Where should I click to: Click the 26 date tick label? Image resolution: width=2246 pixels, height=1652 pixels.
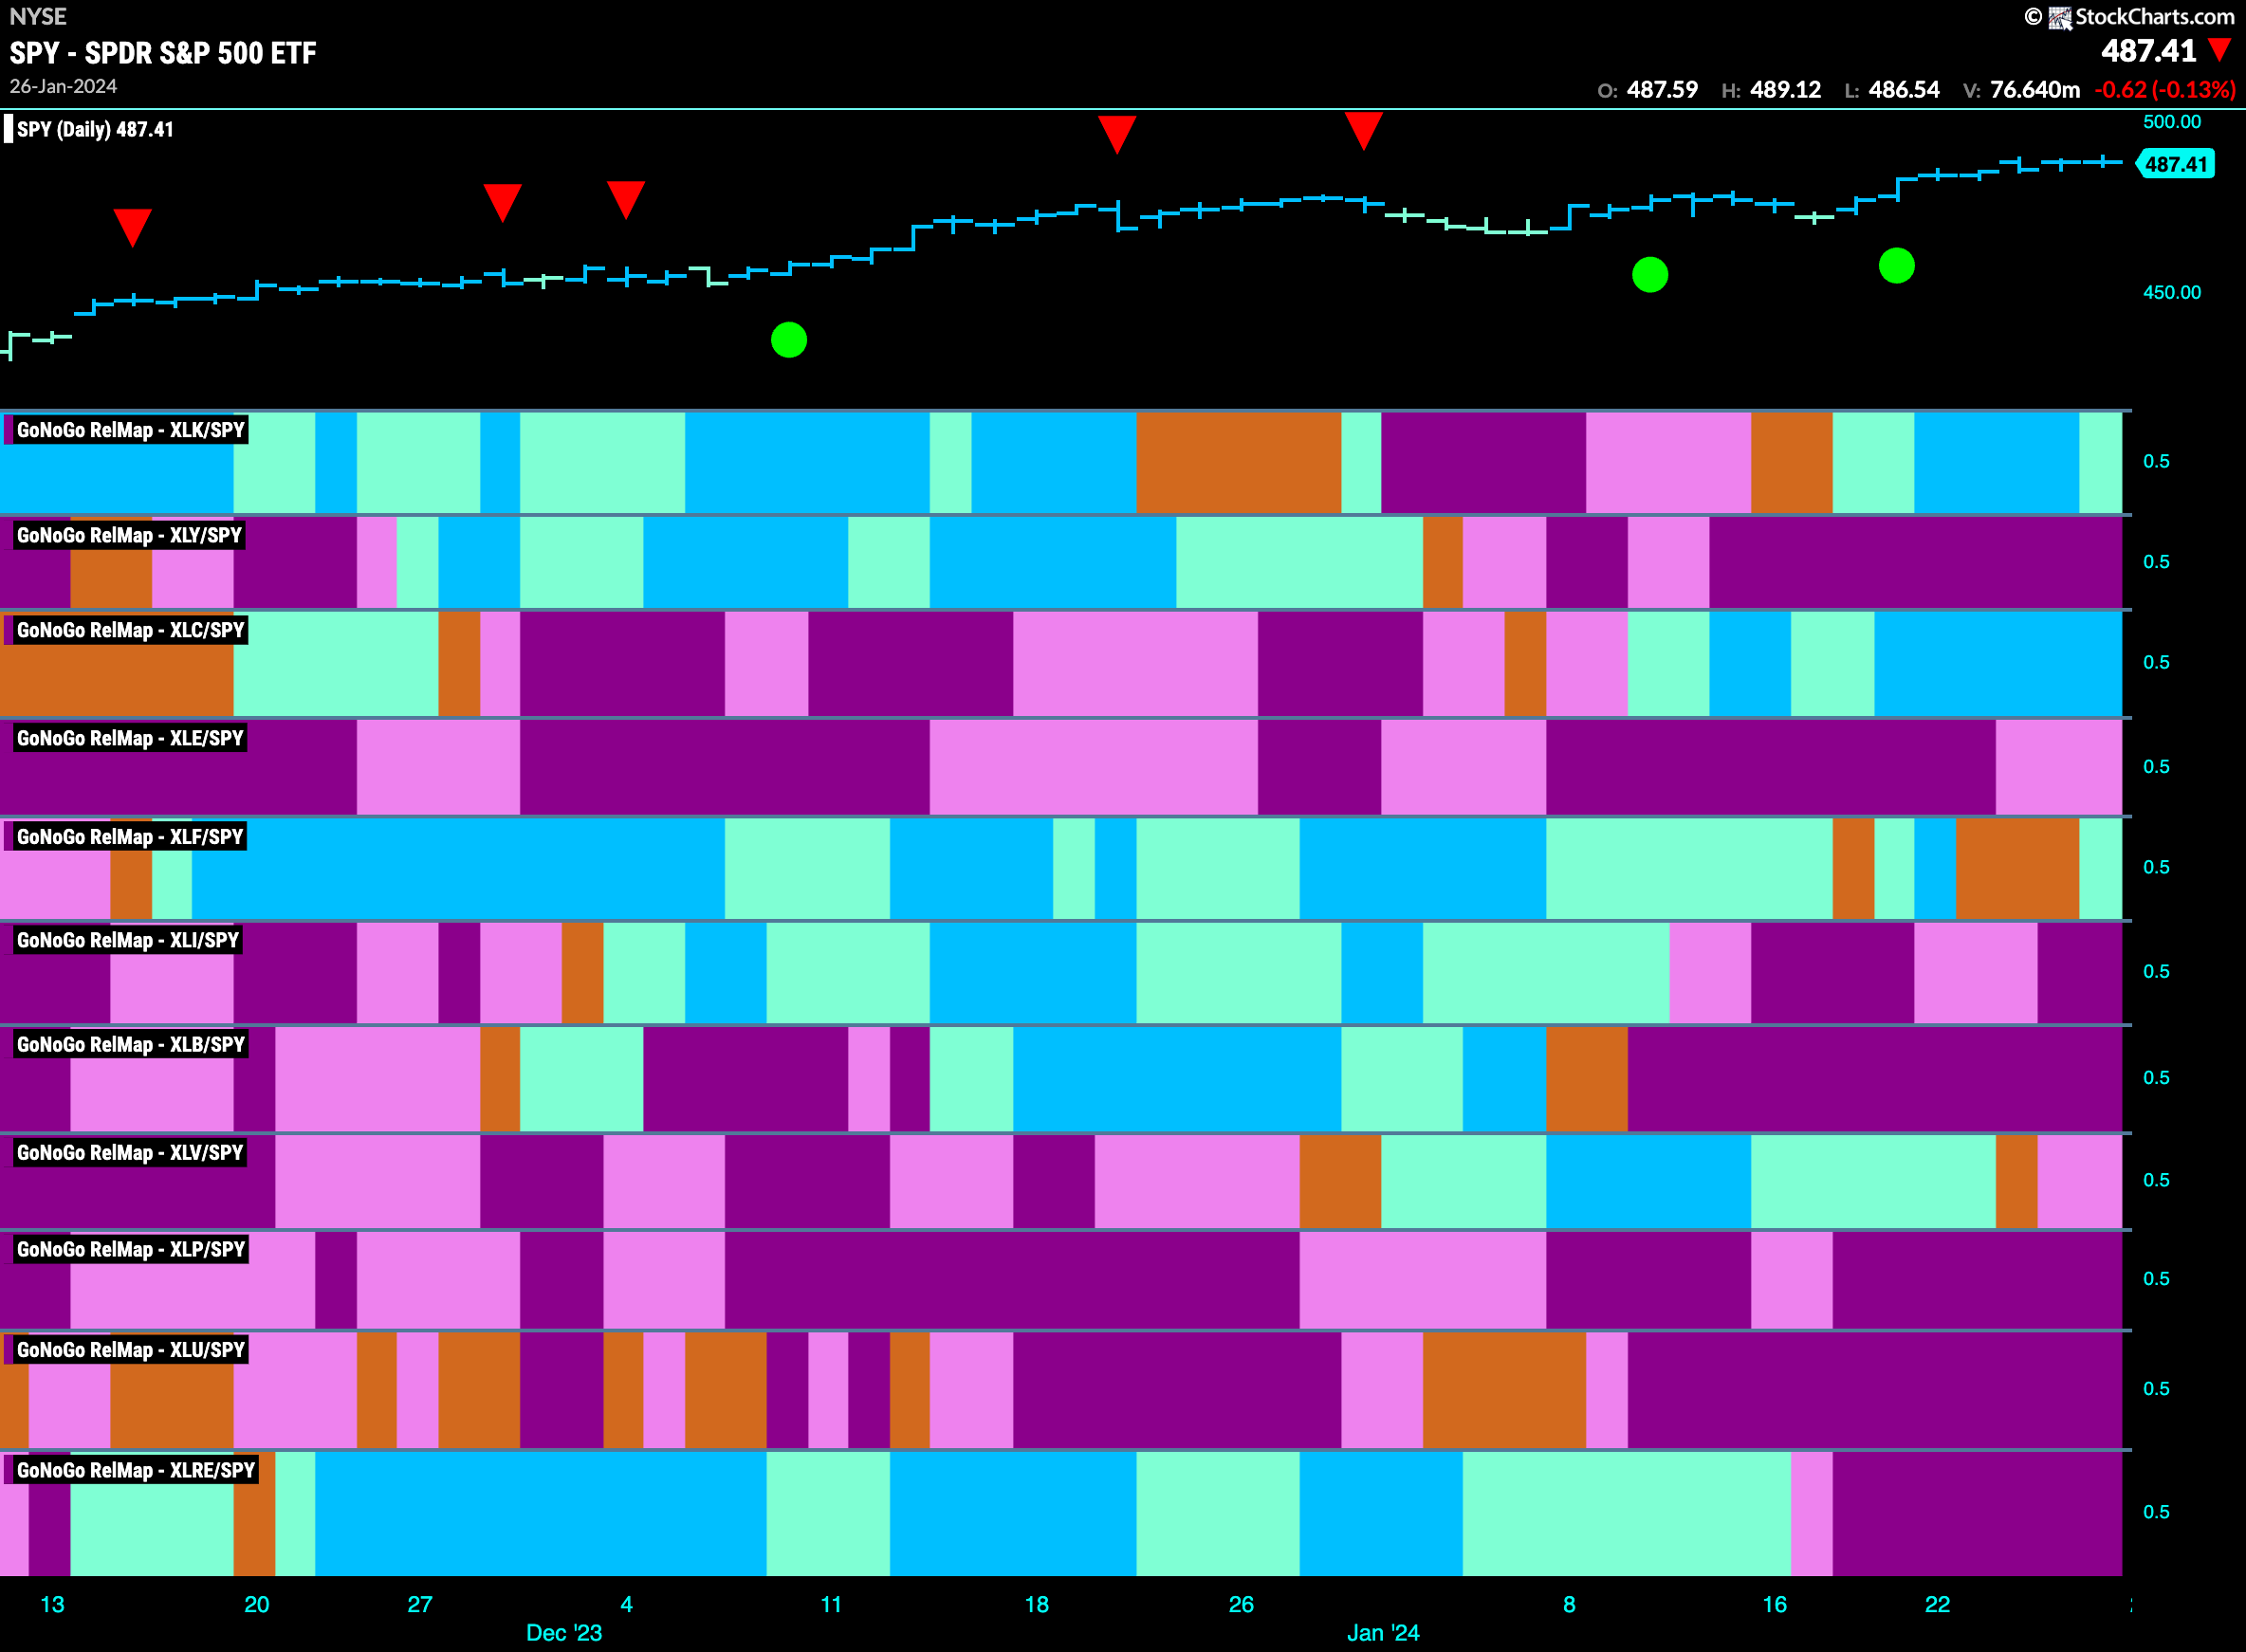pyautogui.click(x=1241, y=1604)
